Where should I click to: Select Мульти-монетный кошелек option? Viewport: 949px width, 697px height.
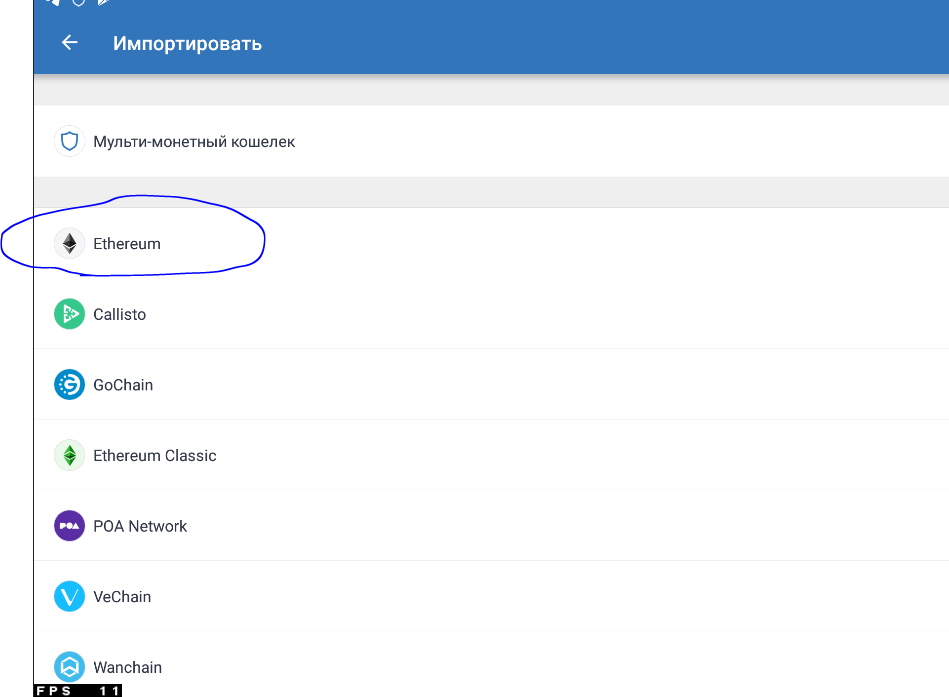click(x=491, y=141)
